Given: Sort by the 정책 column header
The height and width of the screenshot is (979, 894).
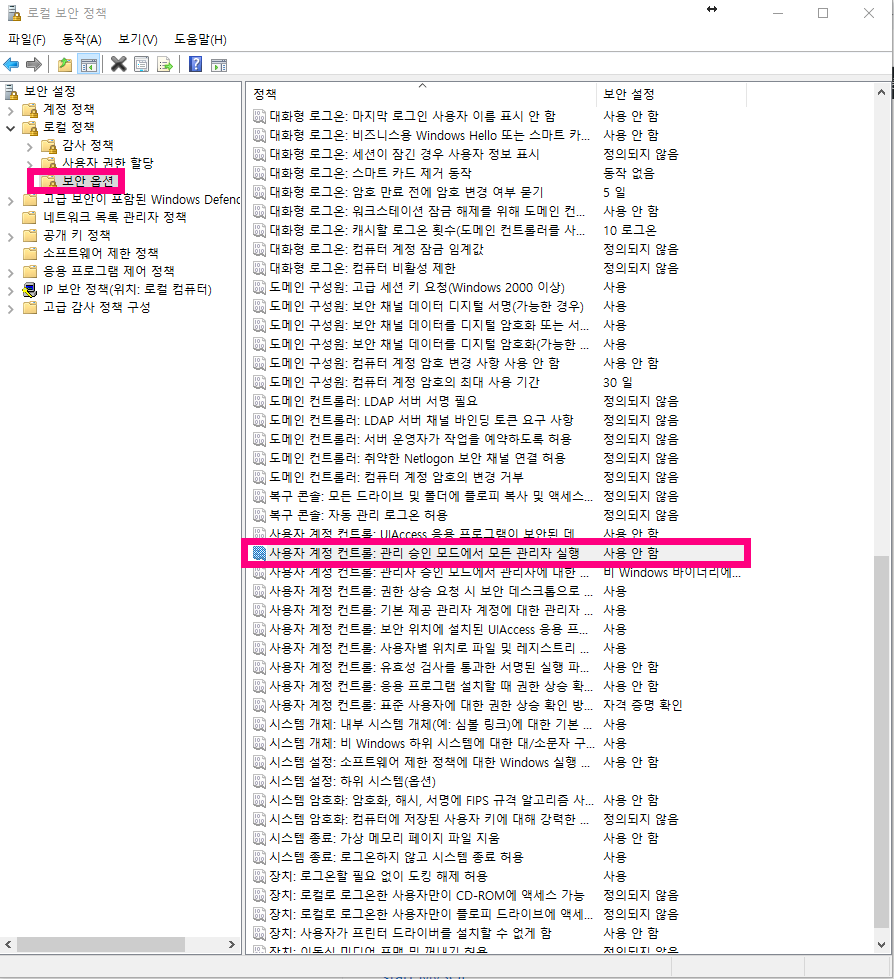Looking at the screenshot, I should pyautogui.click(x=421, y=94).
